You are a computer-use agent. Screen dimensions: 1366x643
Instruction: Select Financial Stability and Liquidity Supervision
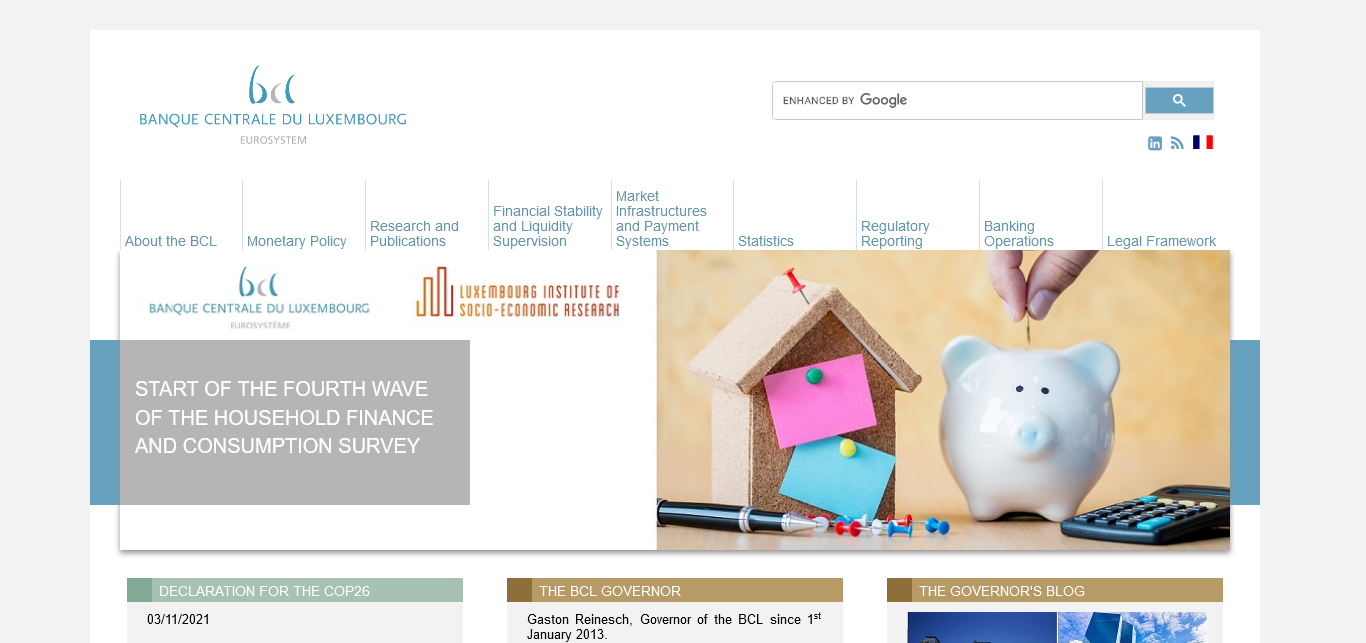548,226
